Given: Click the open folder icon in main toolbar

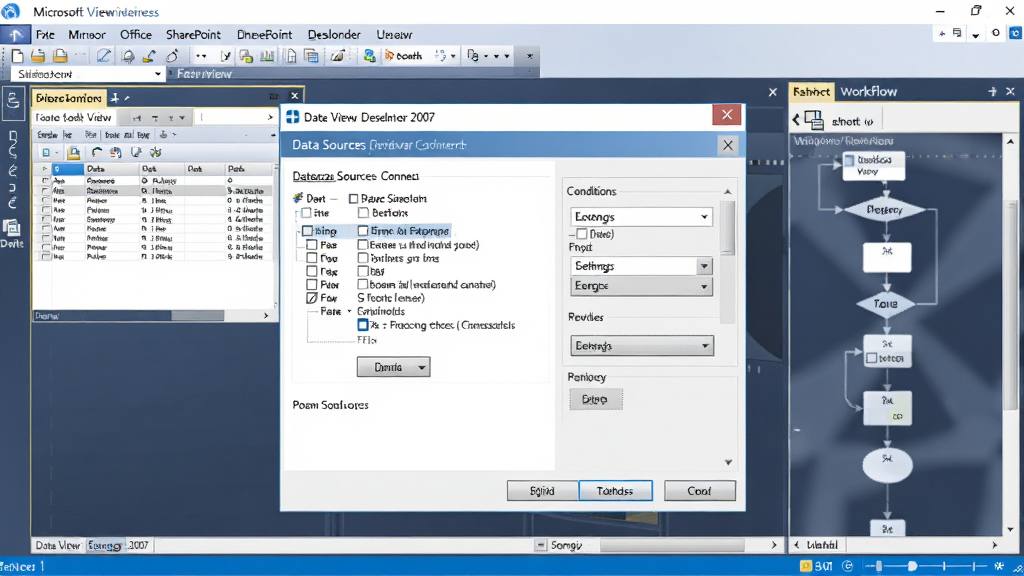Looking at the screenshot, I should (x=39, y=56).
